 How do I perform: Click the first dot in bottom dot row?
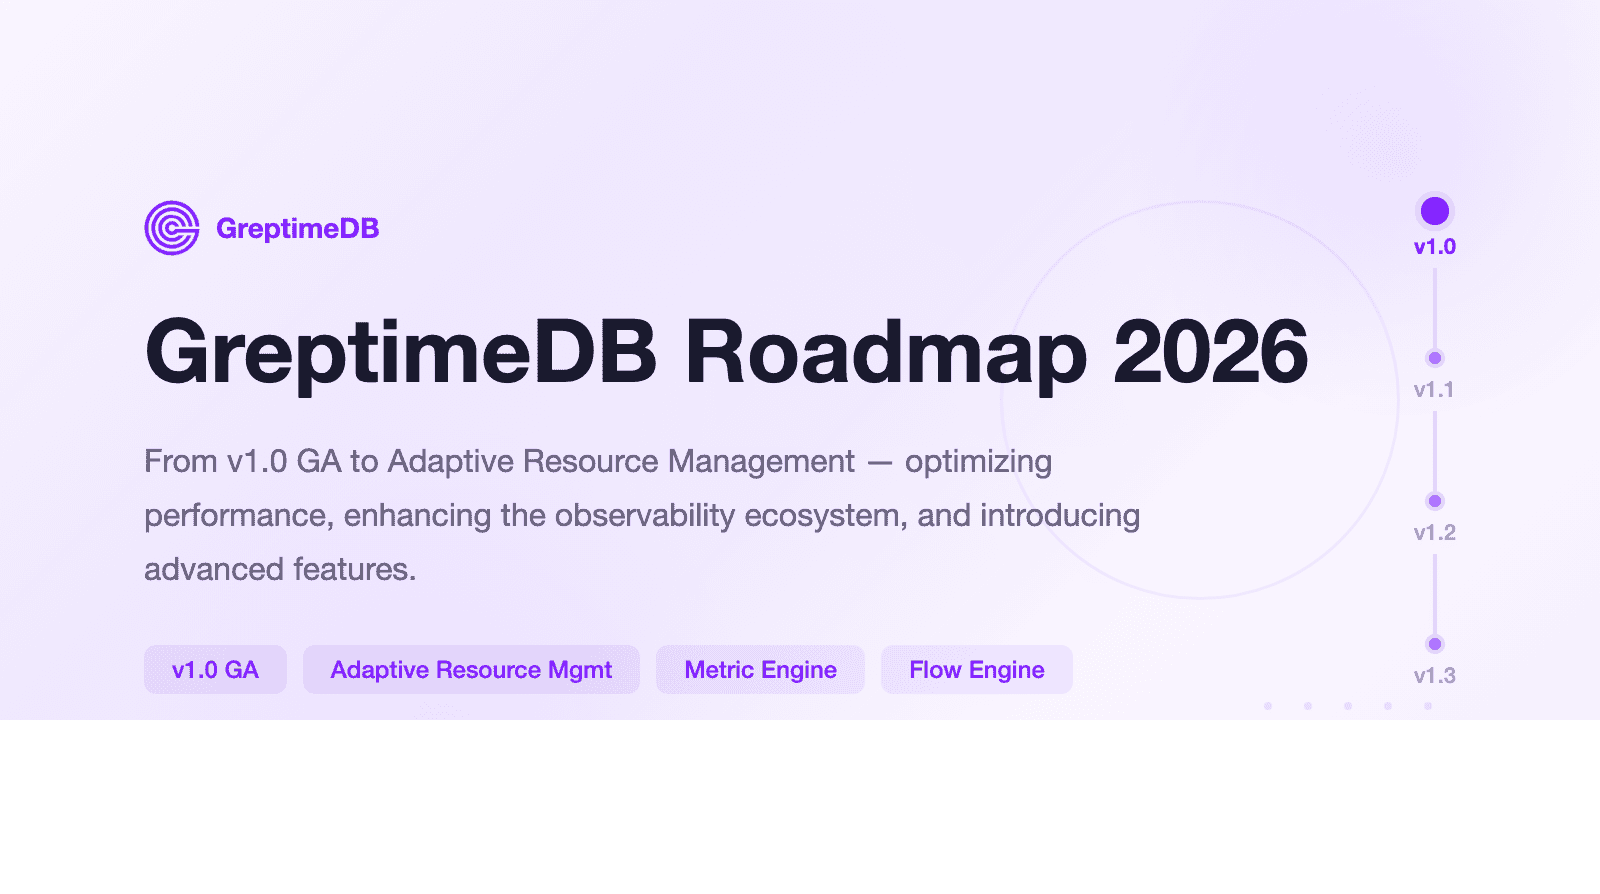coord(1268,706)
